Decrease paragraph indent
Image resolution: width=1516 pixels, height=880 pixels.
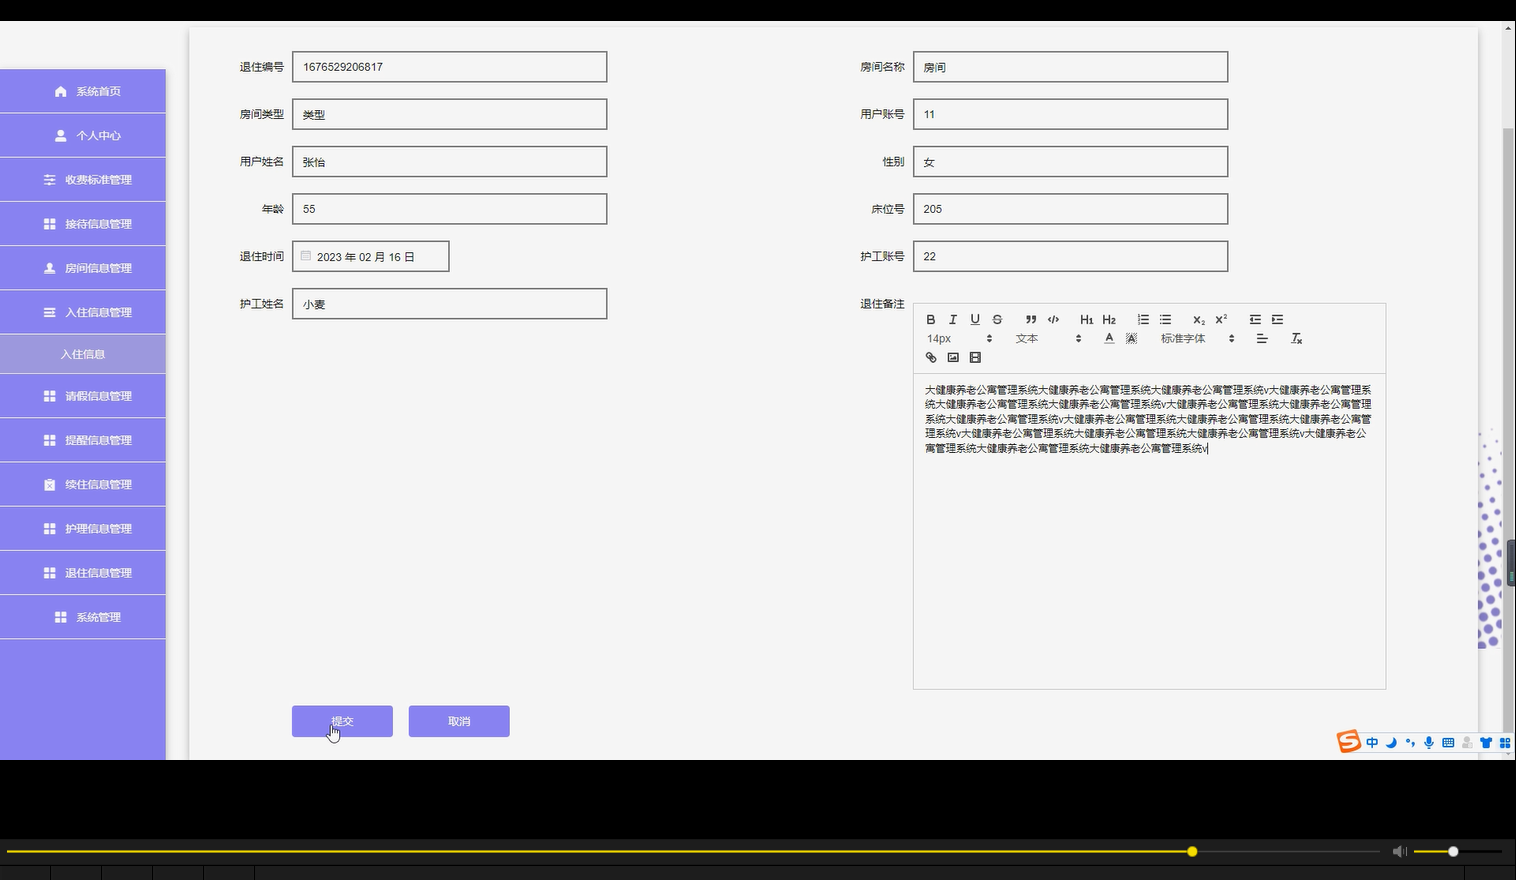click(x=1255, y=319)
